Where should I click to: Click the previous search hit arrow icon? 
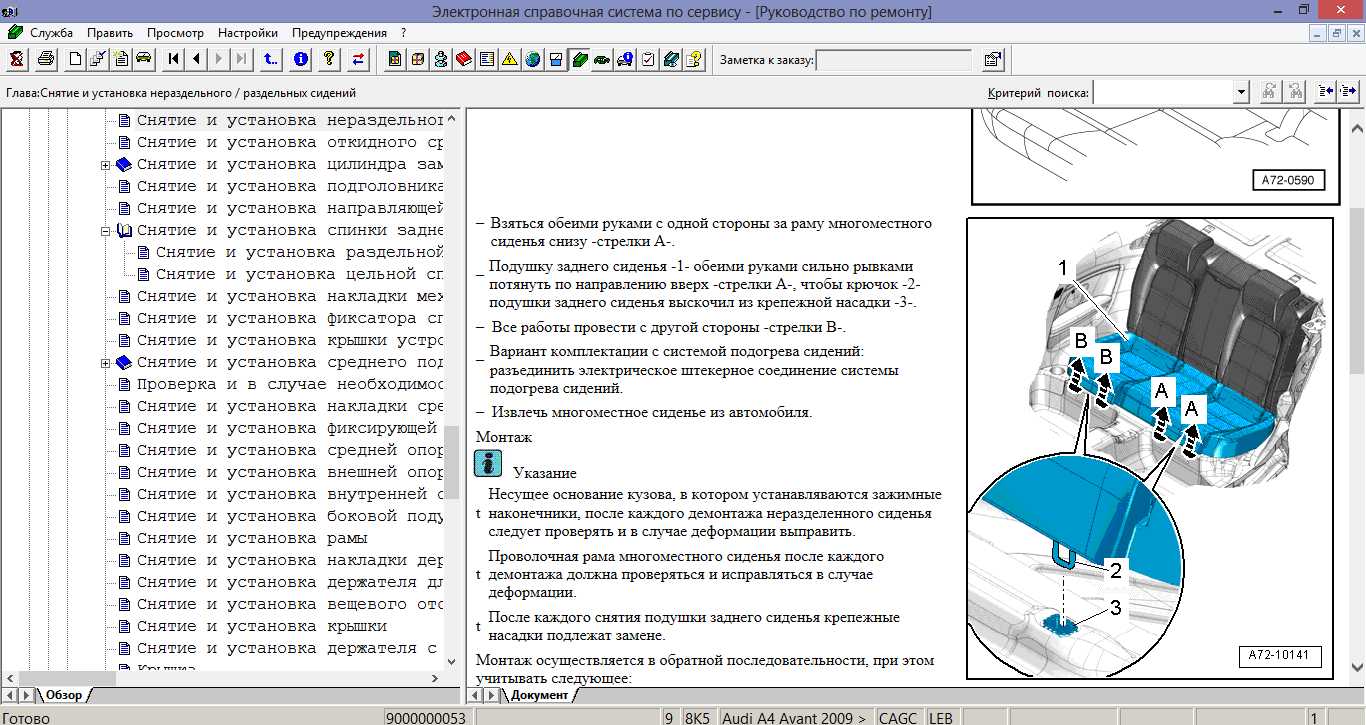1325,92
